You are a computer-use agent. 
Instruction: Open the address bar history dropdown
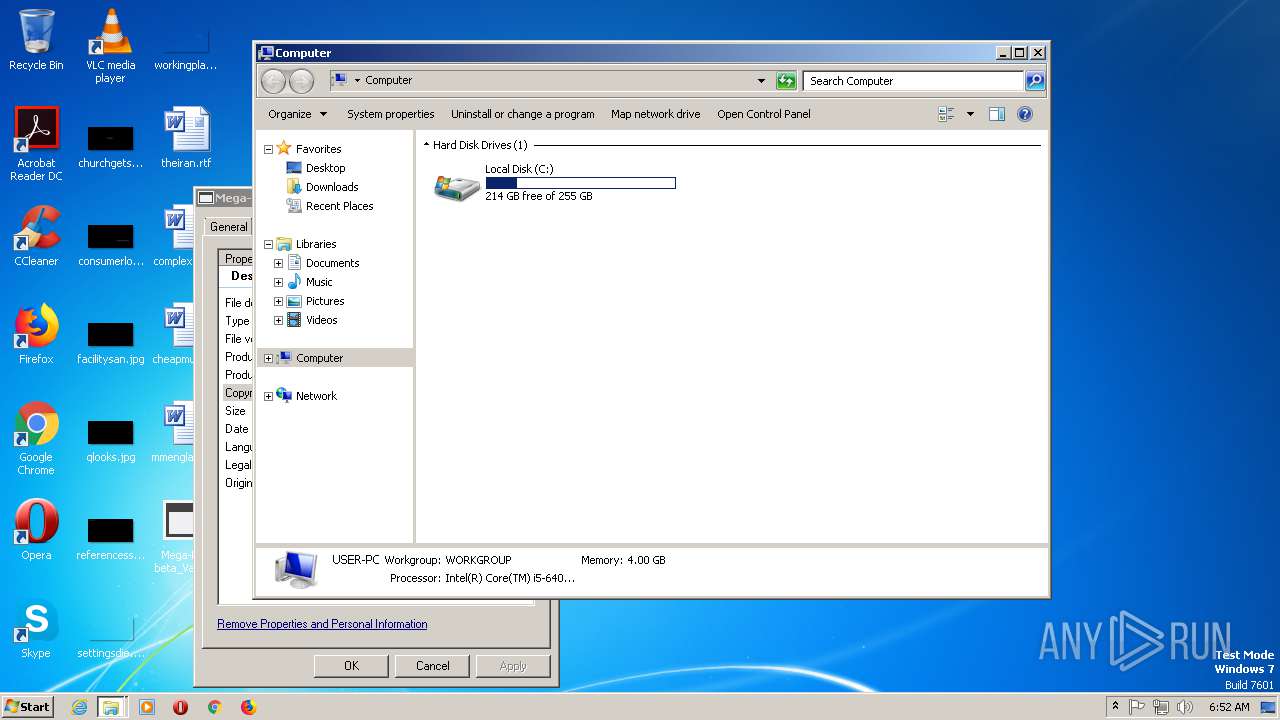click(761, 81)
